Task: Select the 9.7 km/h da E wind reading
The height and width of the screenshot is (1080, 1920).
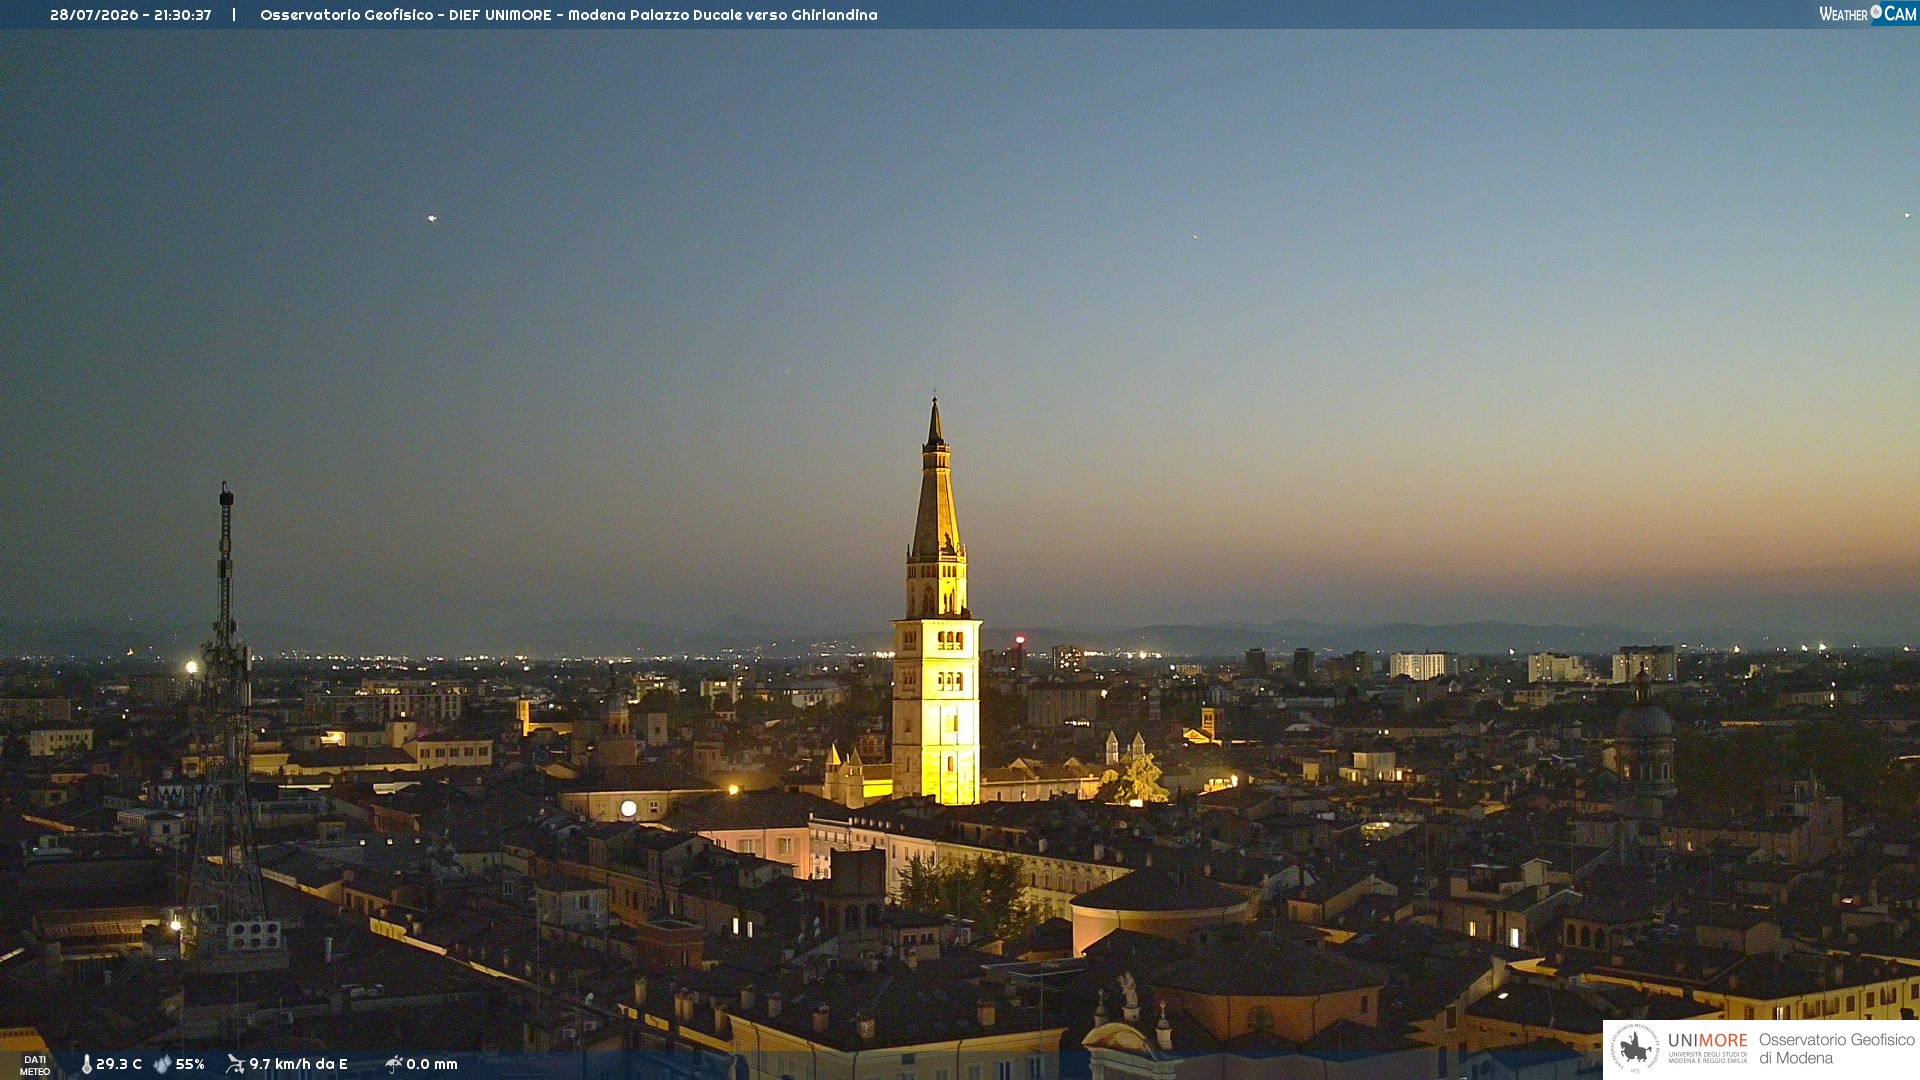Action: [298, 1064]
